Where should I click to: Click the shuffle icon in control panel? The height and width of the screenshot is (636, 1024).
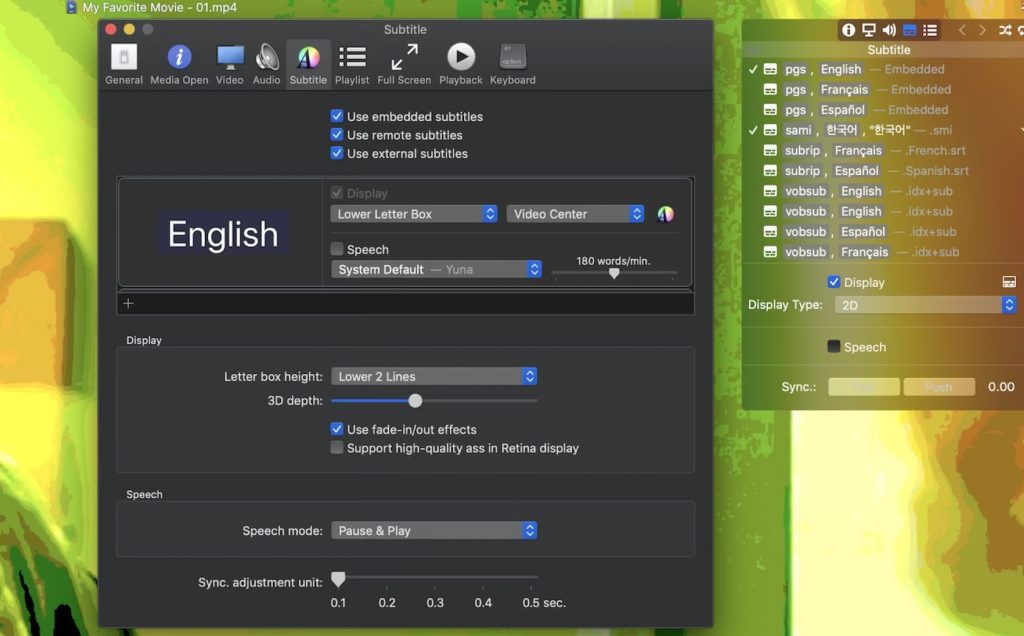(x=1005, y=30)
